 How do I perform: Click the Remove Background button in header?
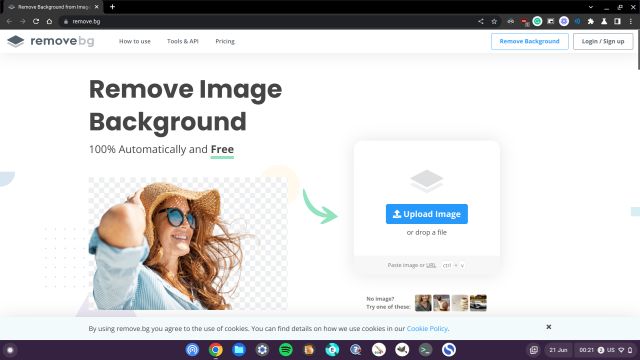point(529,41)
